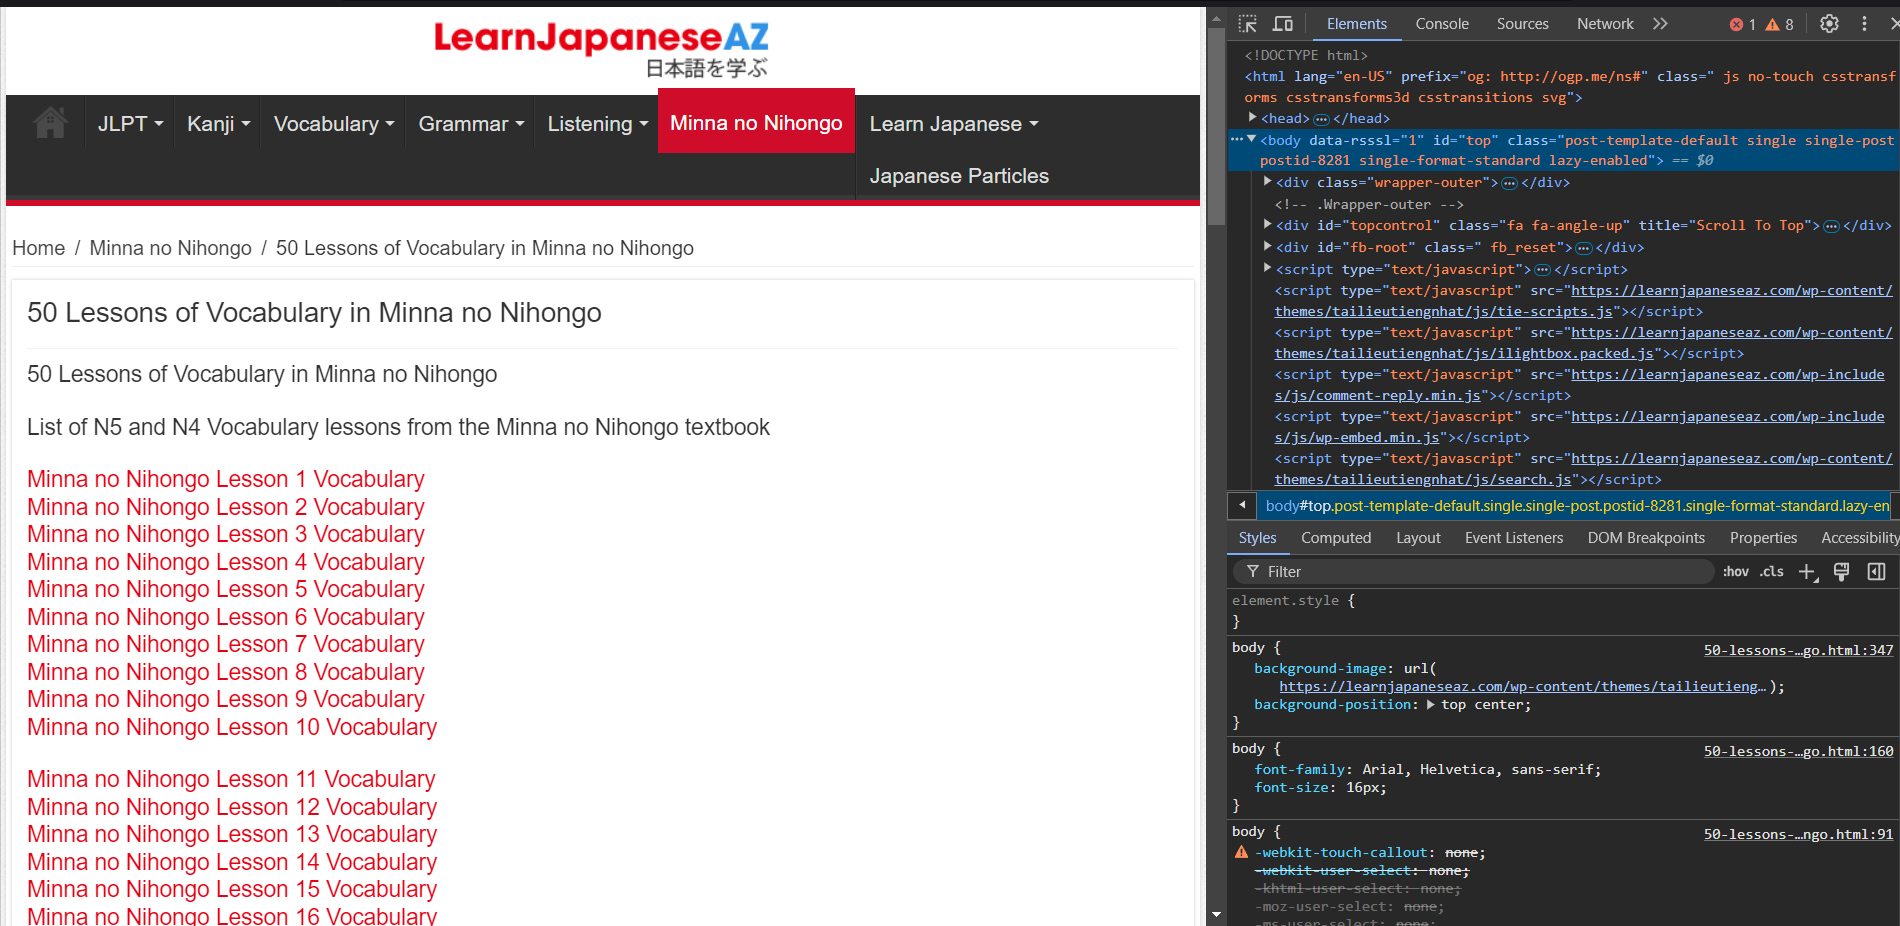Open Minna no Nihongo Lesson 10 Vocabulary

coord(232,727)
